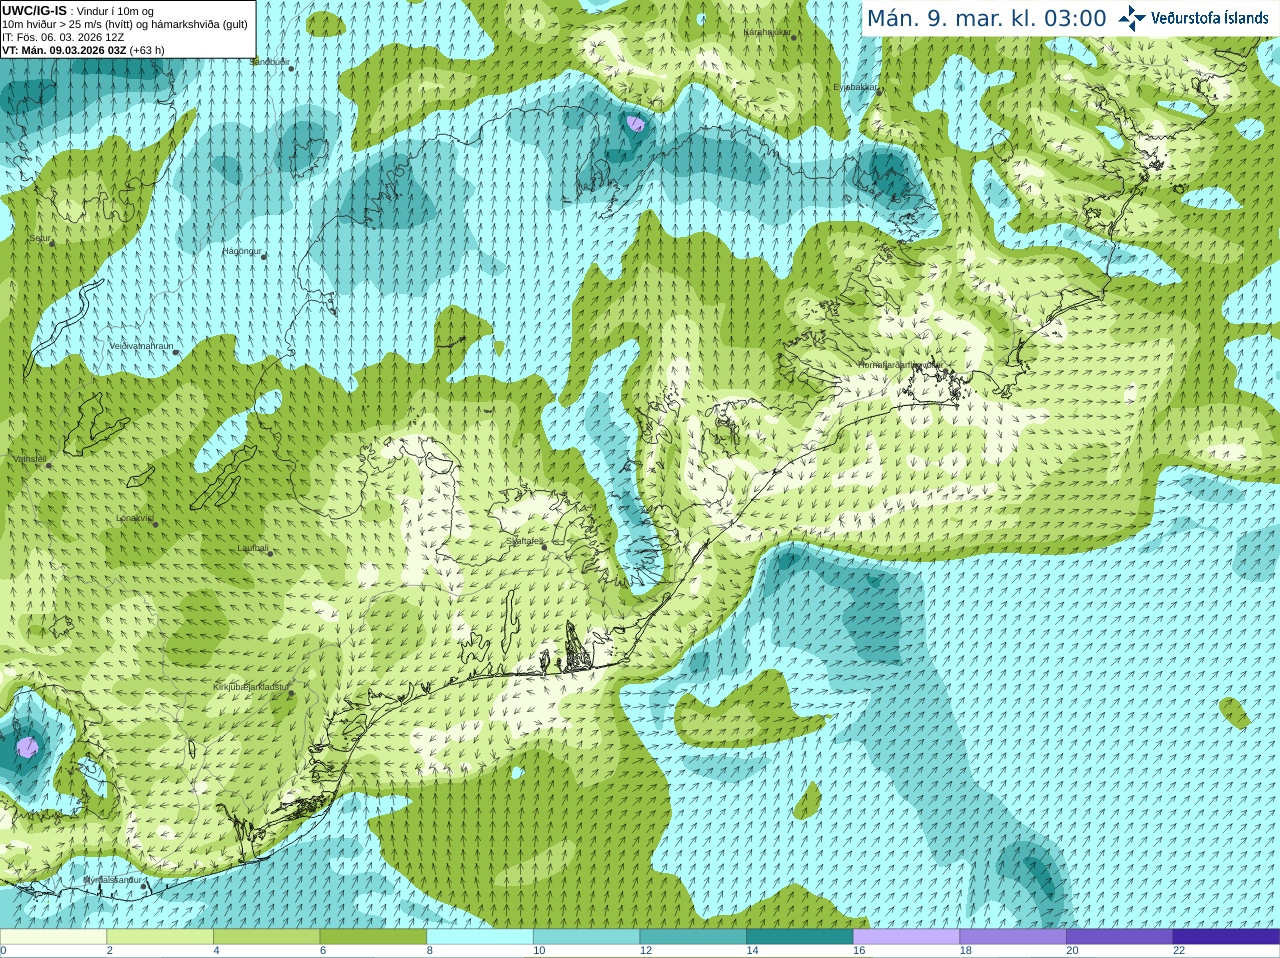Click the 6–8 m/s dark green legend swatch
Image resolution: width=1280 pixels, height=958 pixels.
373,937
